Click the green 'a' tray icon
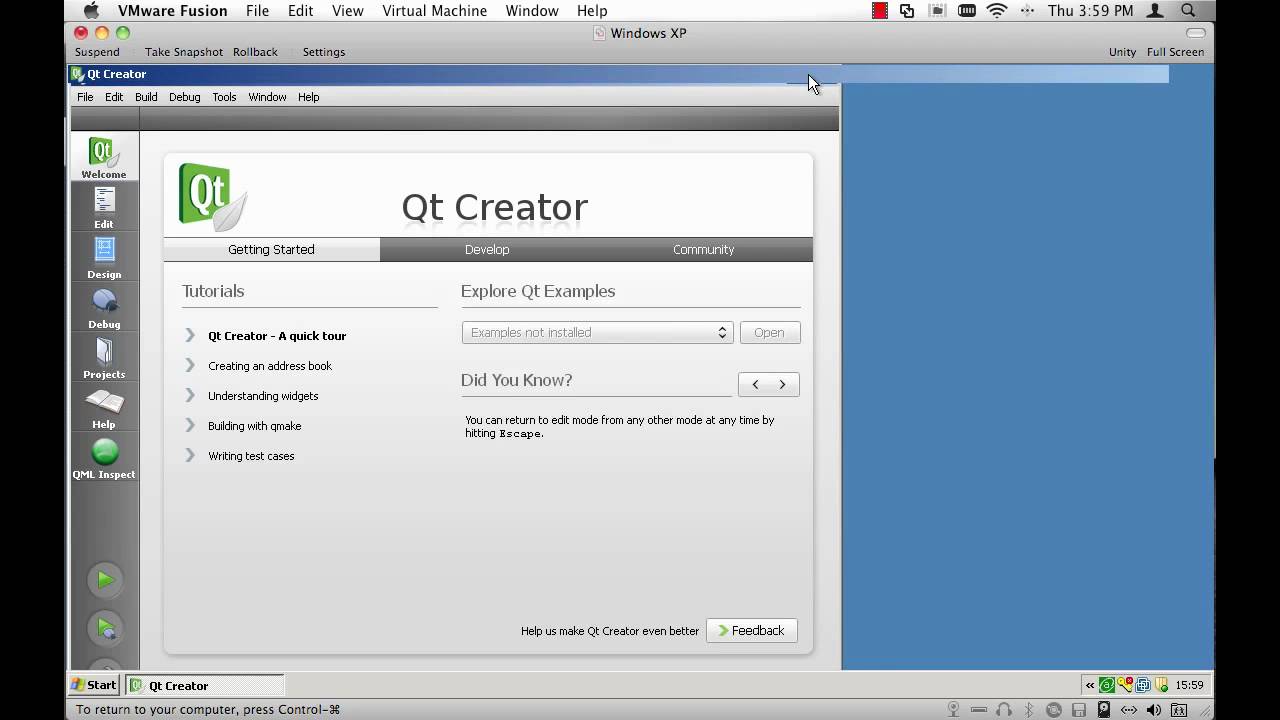This screenshot has height=720, width=1280. pos(1107,685)
